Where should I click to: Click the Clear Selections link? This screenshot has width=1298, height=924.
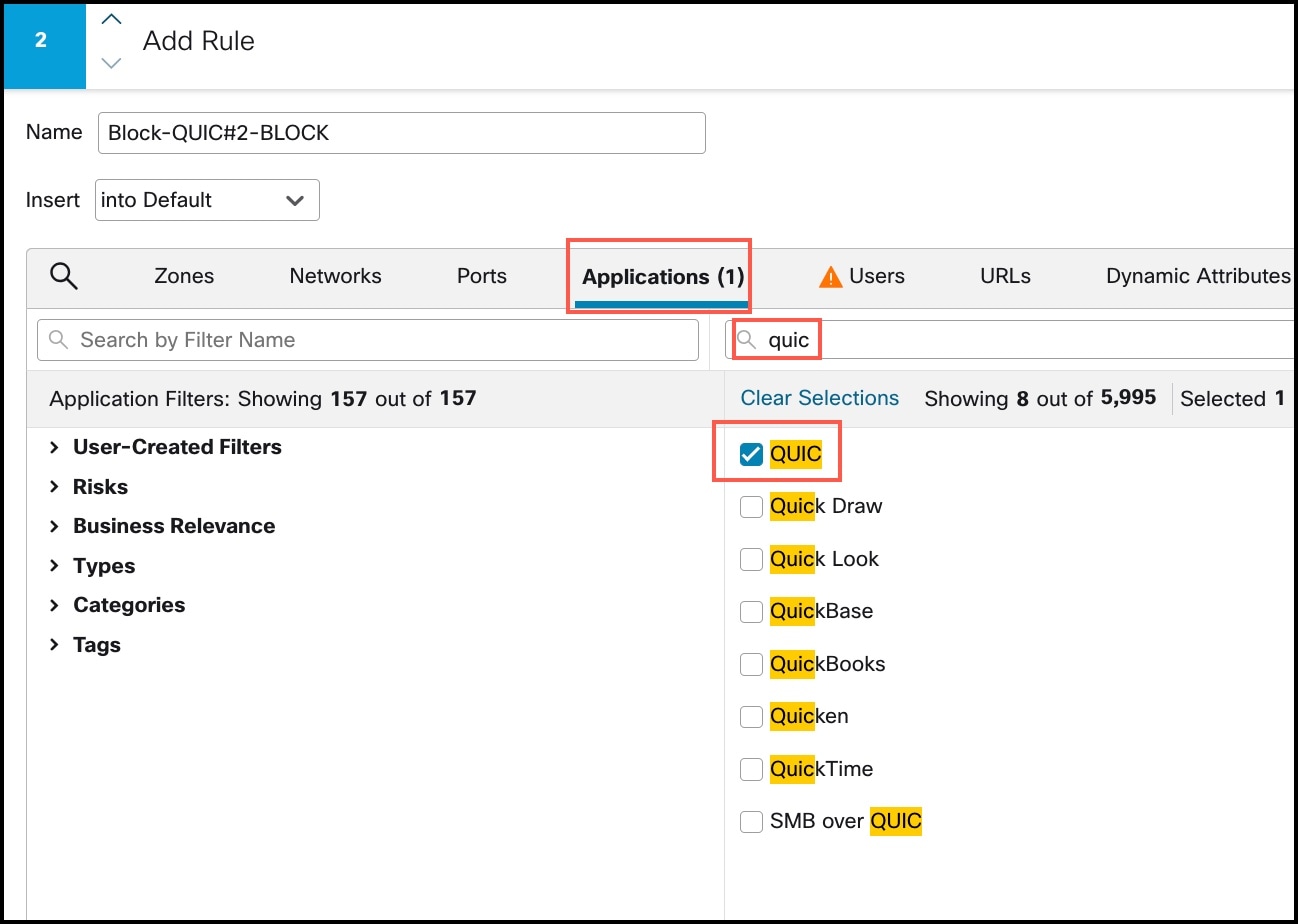(818, 398)
